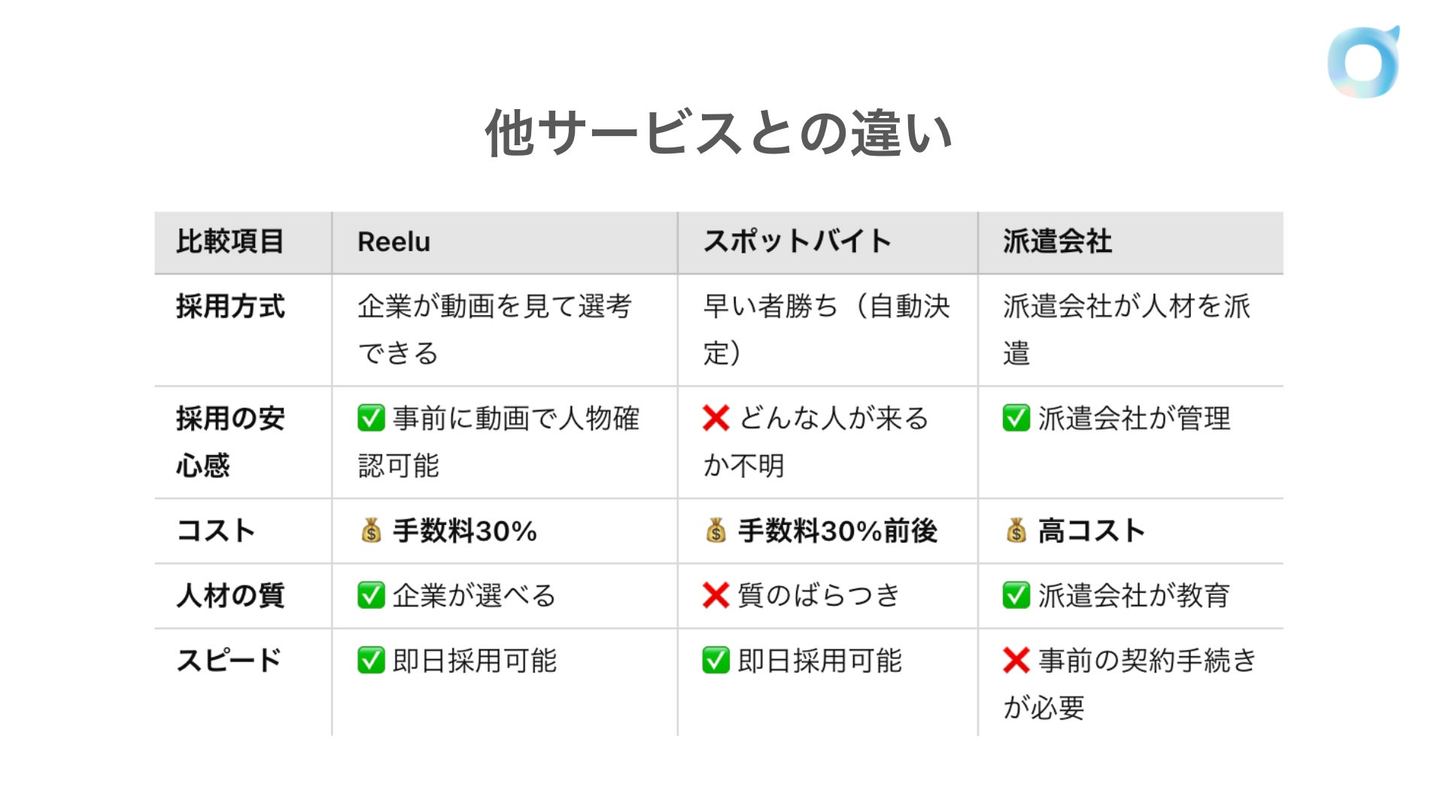Click the スポットバイト column header
This screenshot has height=805, width=1440.
click(796, 242)
